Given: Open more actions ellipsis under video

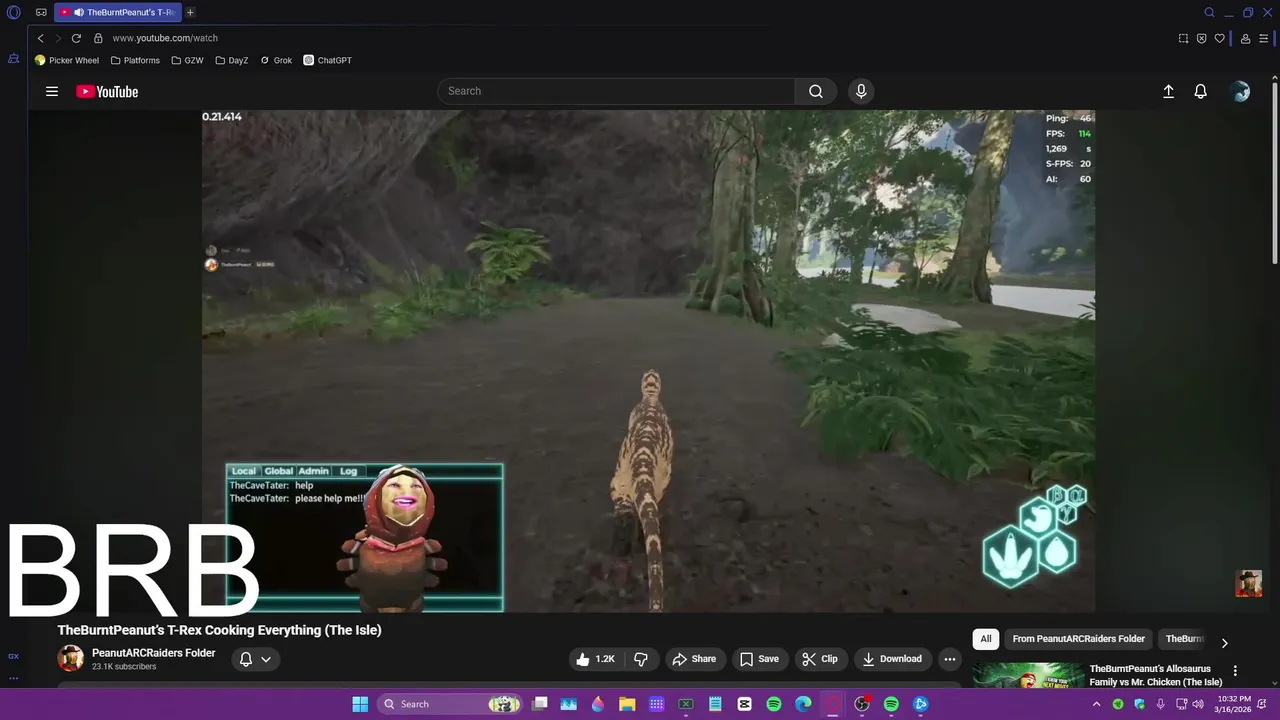Looking at the screenshot, I should pyautogui.click(x=950, y=659).
